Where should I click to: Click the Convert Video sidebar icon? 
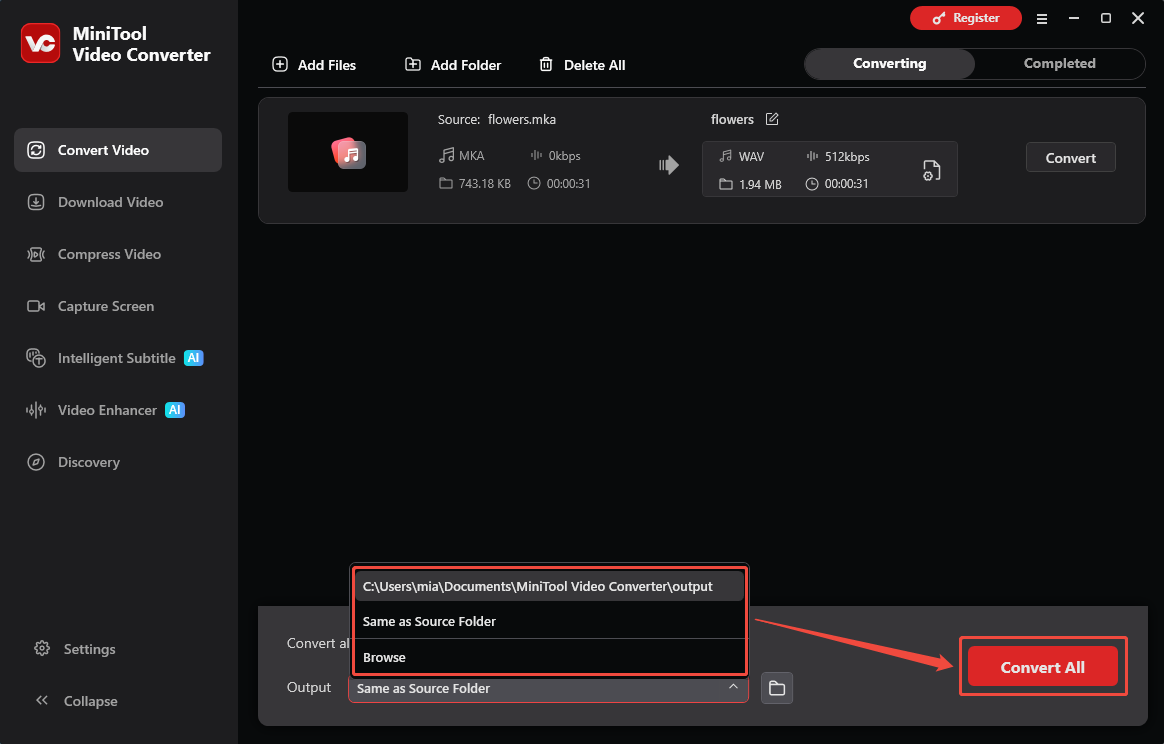(36, 150)
